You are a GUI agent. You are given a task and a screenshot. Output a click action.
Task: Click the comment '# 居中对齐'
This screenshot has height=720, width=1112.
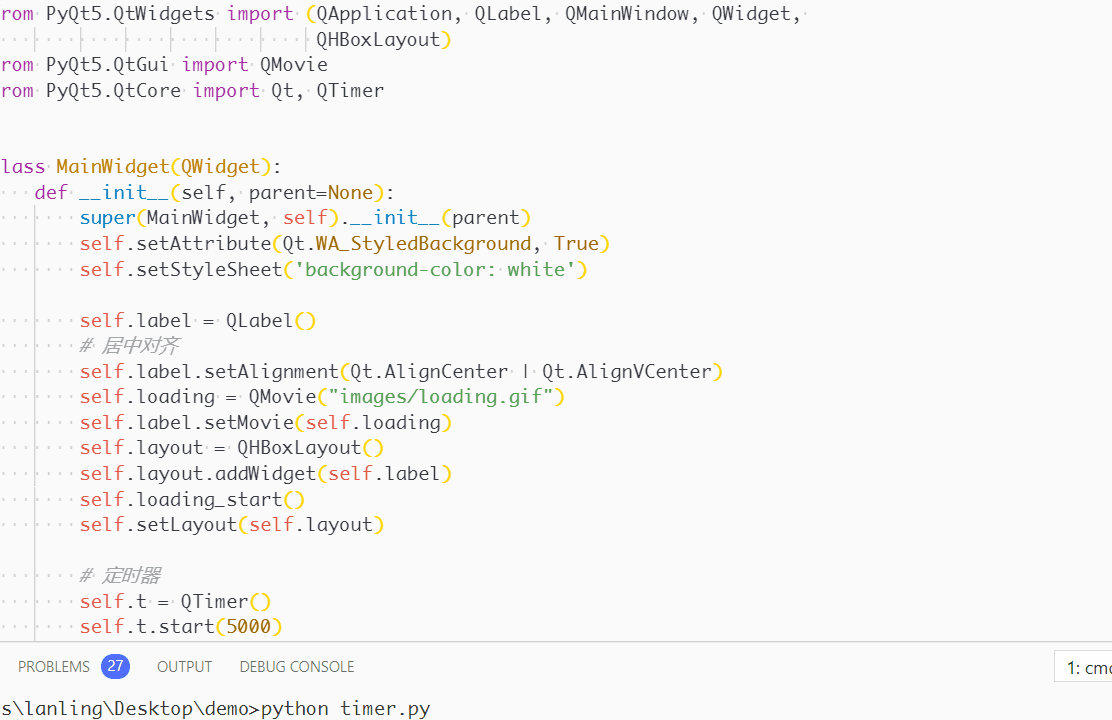130,346
